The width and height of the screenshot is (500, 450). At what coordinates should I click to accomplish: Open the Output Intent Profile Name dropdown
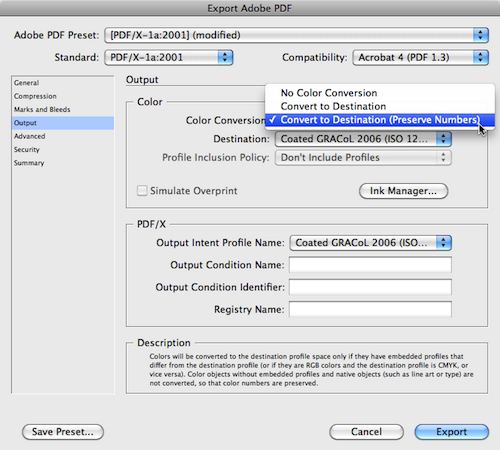(371, 243)
